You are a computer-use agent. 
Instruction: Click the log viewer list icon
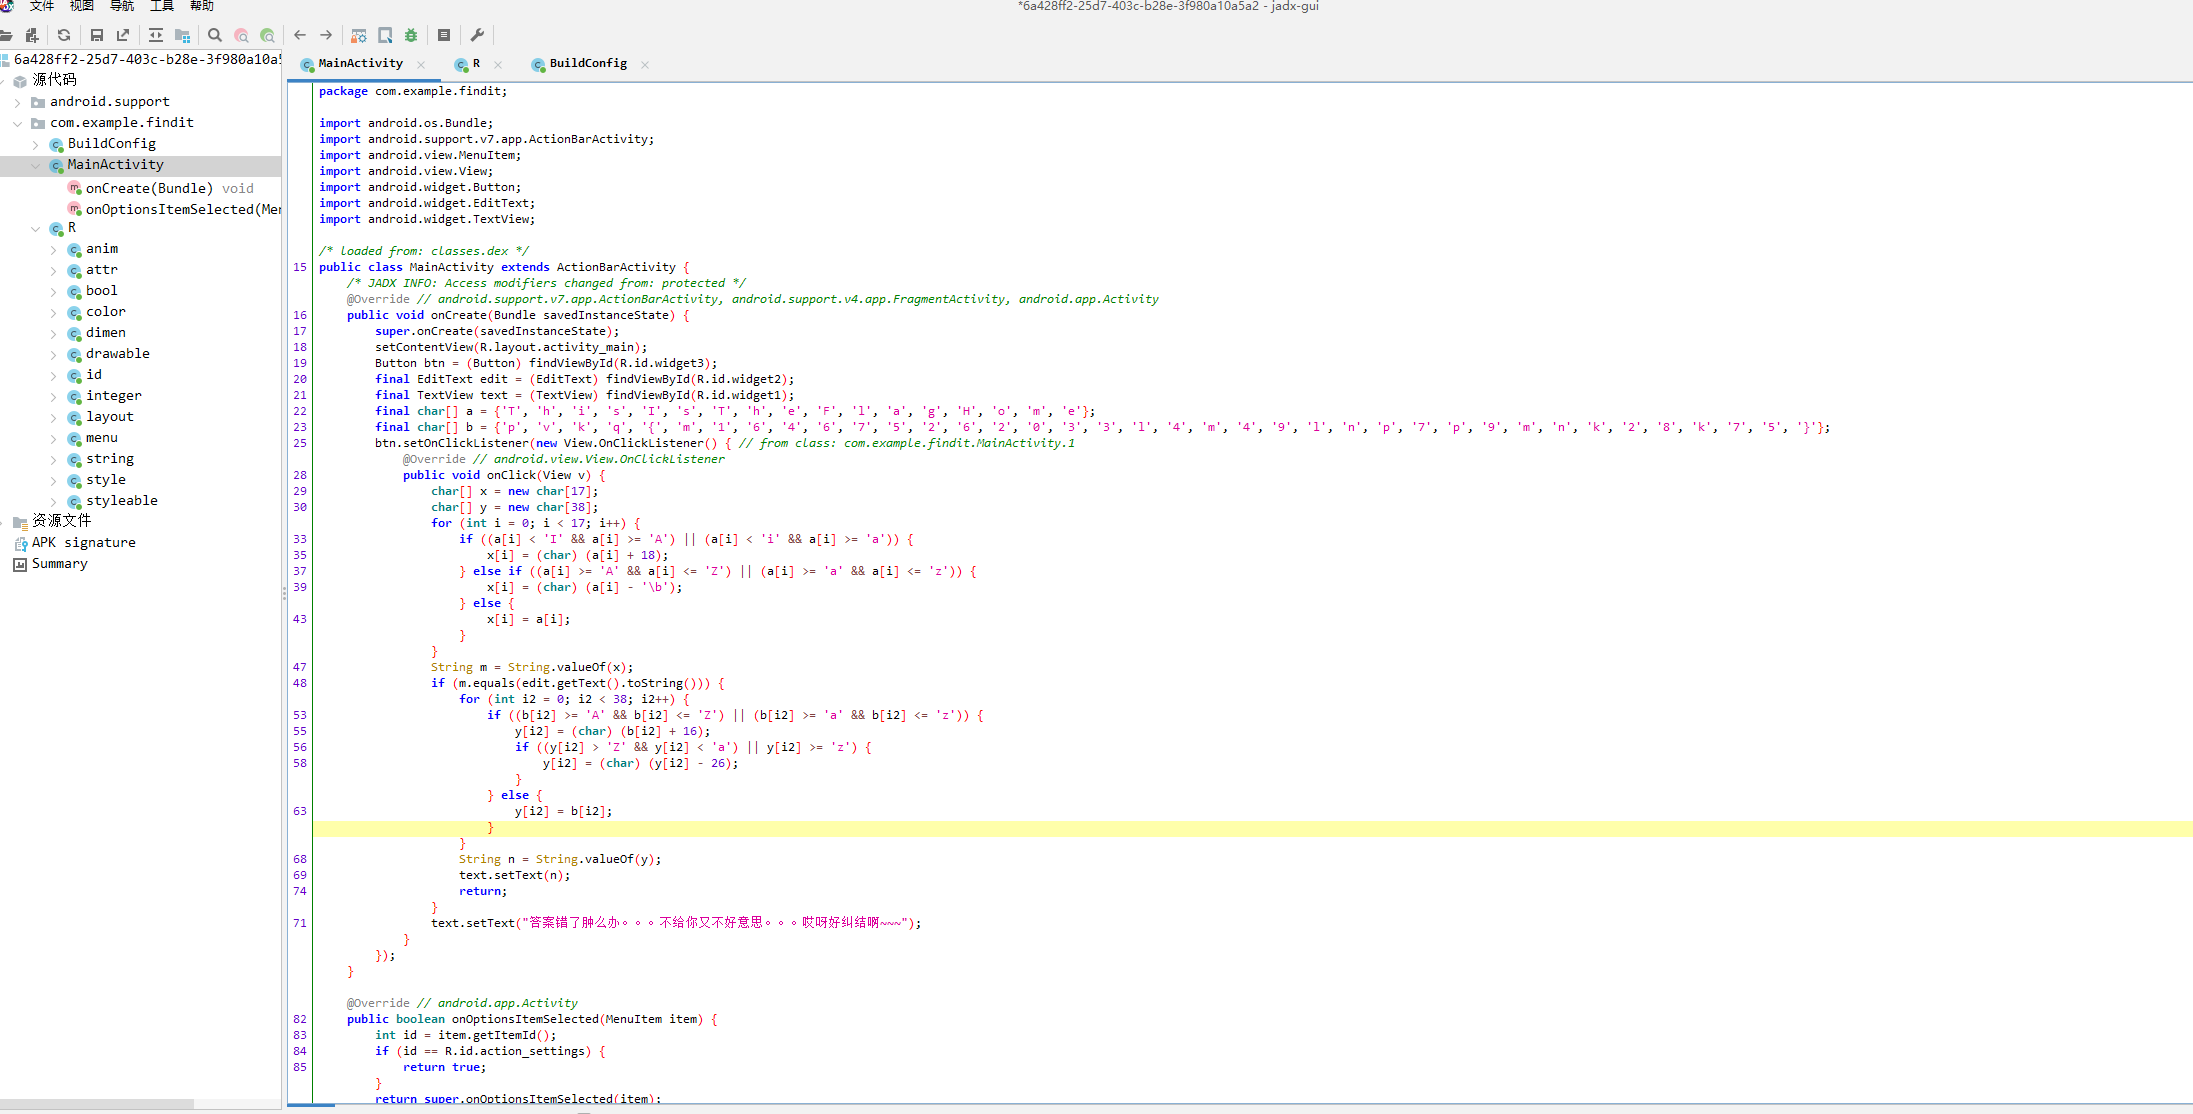click(444, 35)
